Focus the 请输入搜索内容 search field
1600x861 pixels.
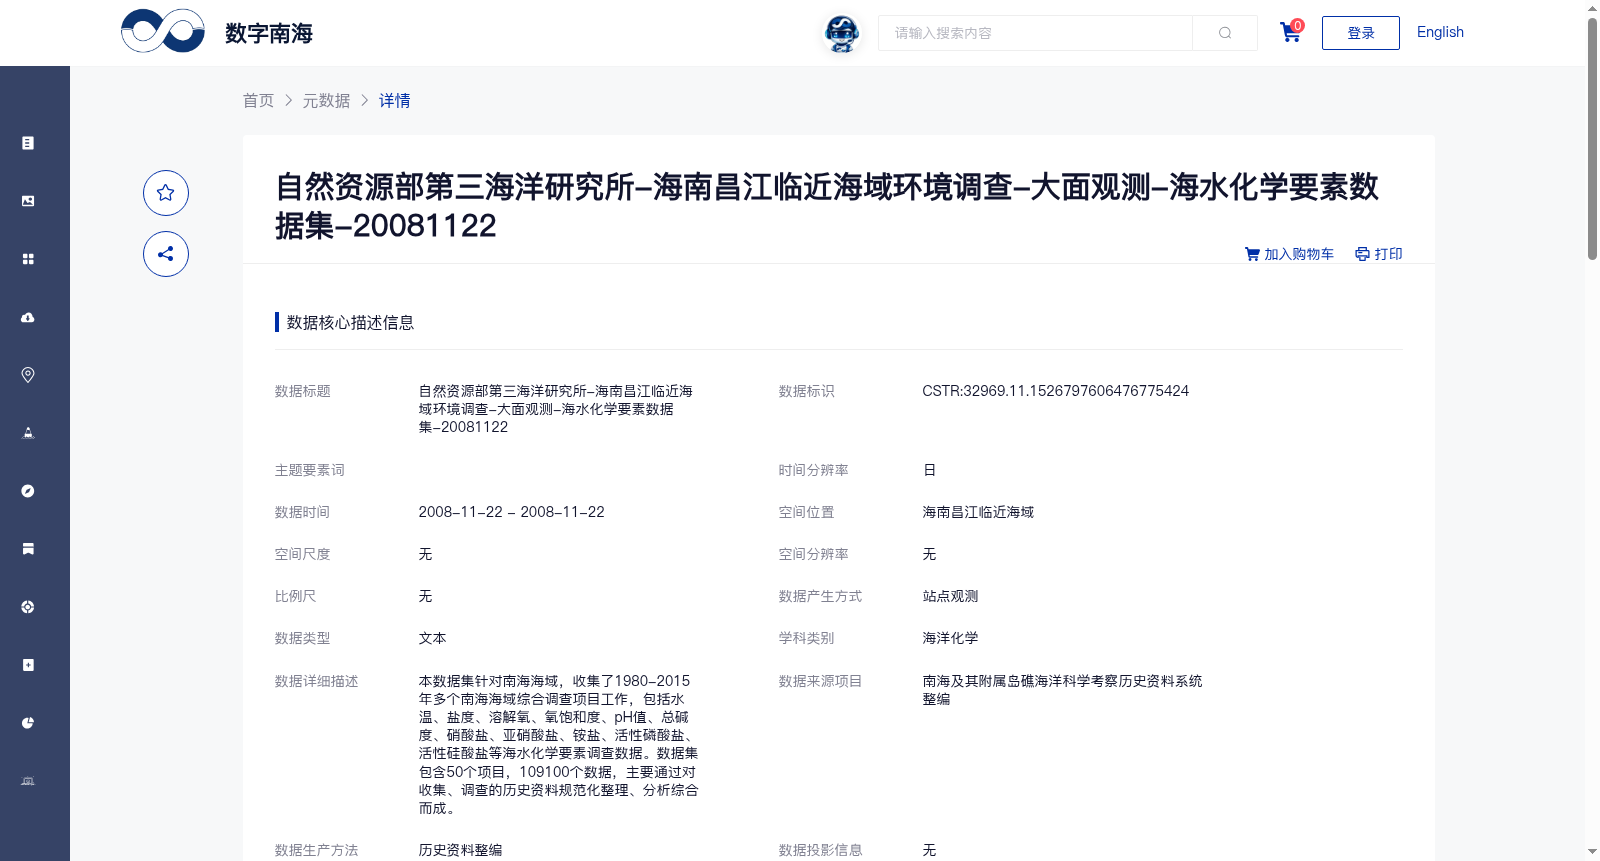coord(1035,33)
